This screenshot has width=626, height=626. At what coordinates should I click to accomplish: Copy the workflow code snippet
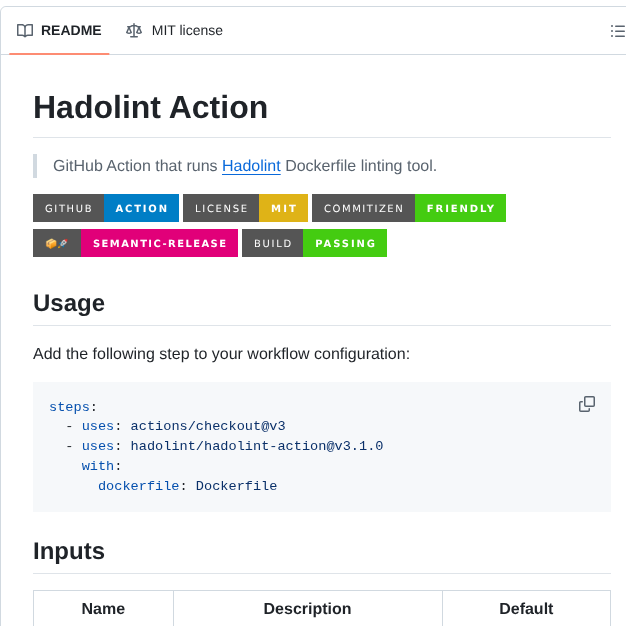click(x=587, y=404)
